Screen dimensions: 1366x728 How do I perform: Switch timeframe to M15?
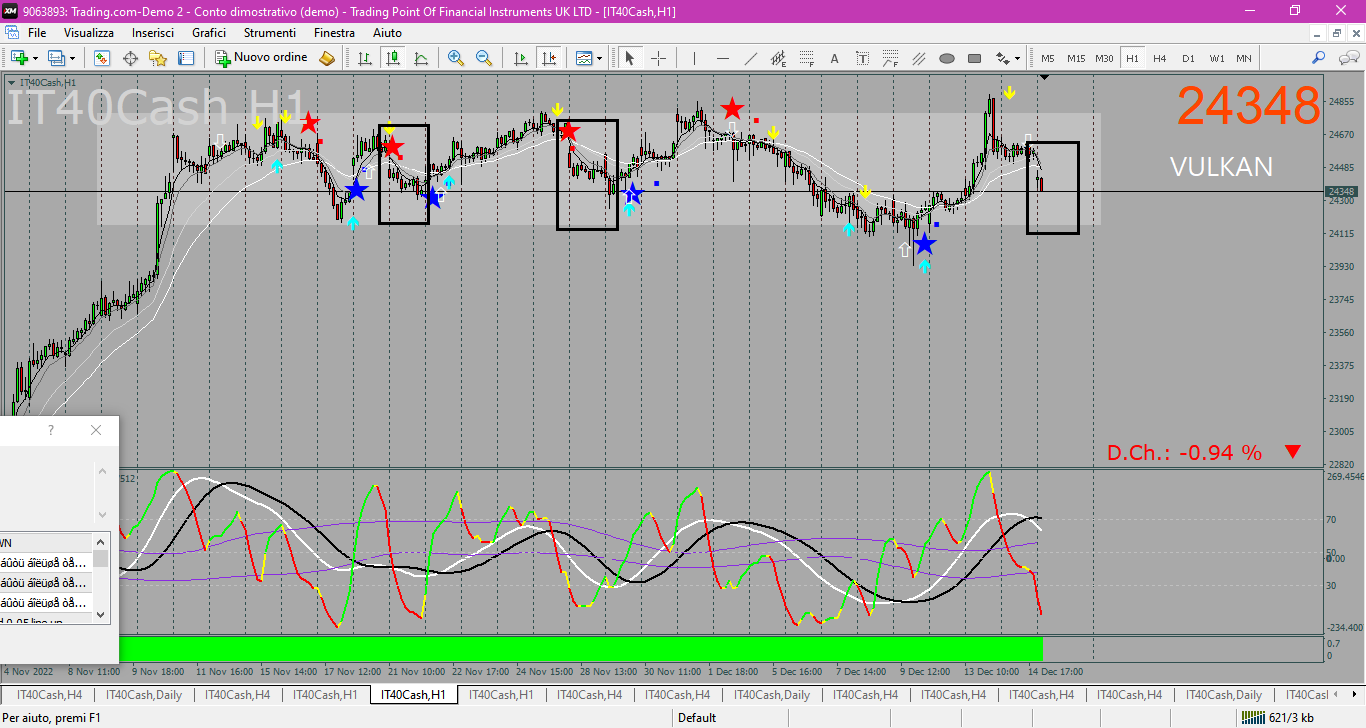[1076, 58]
